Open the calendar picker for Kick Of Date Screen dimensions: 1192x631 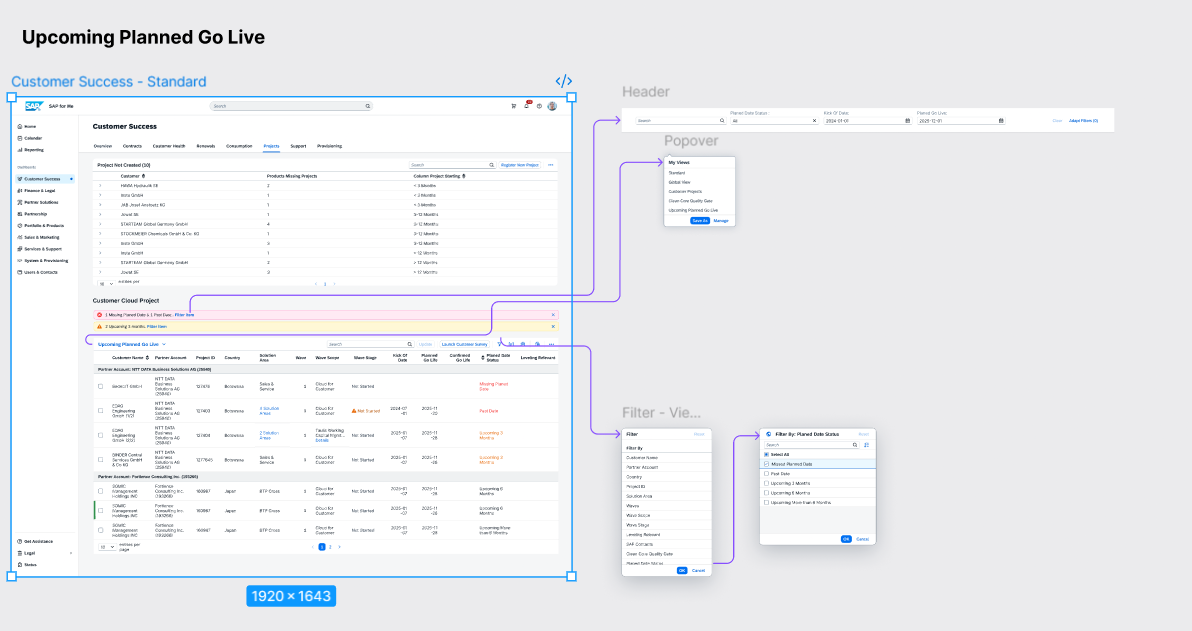(x=908, y=121)
